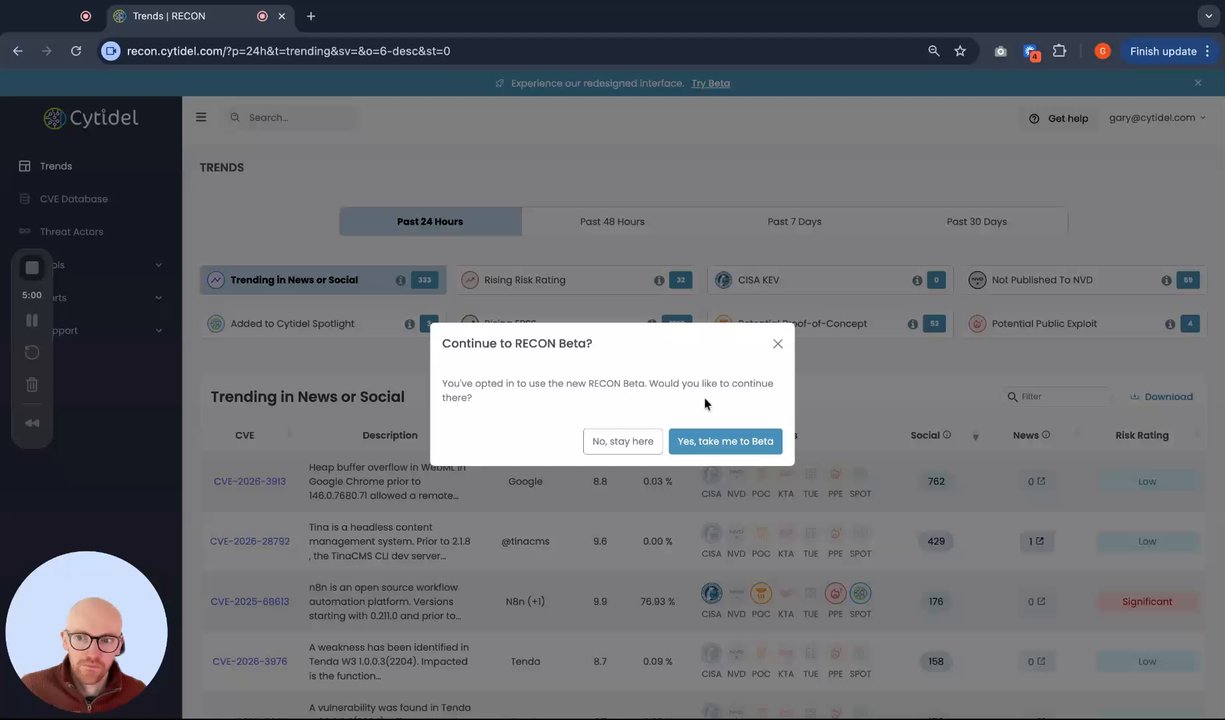Restart the recording with the circular arrow
The width and height of the screenshot is (1225, 720).
pos(32,352)
